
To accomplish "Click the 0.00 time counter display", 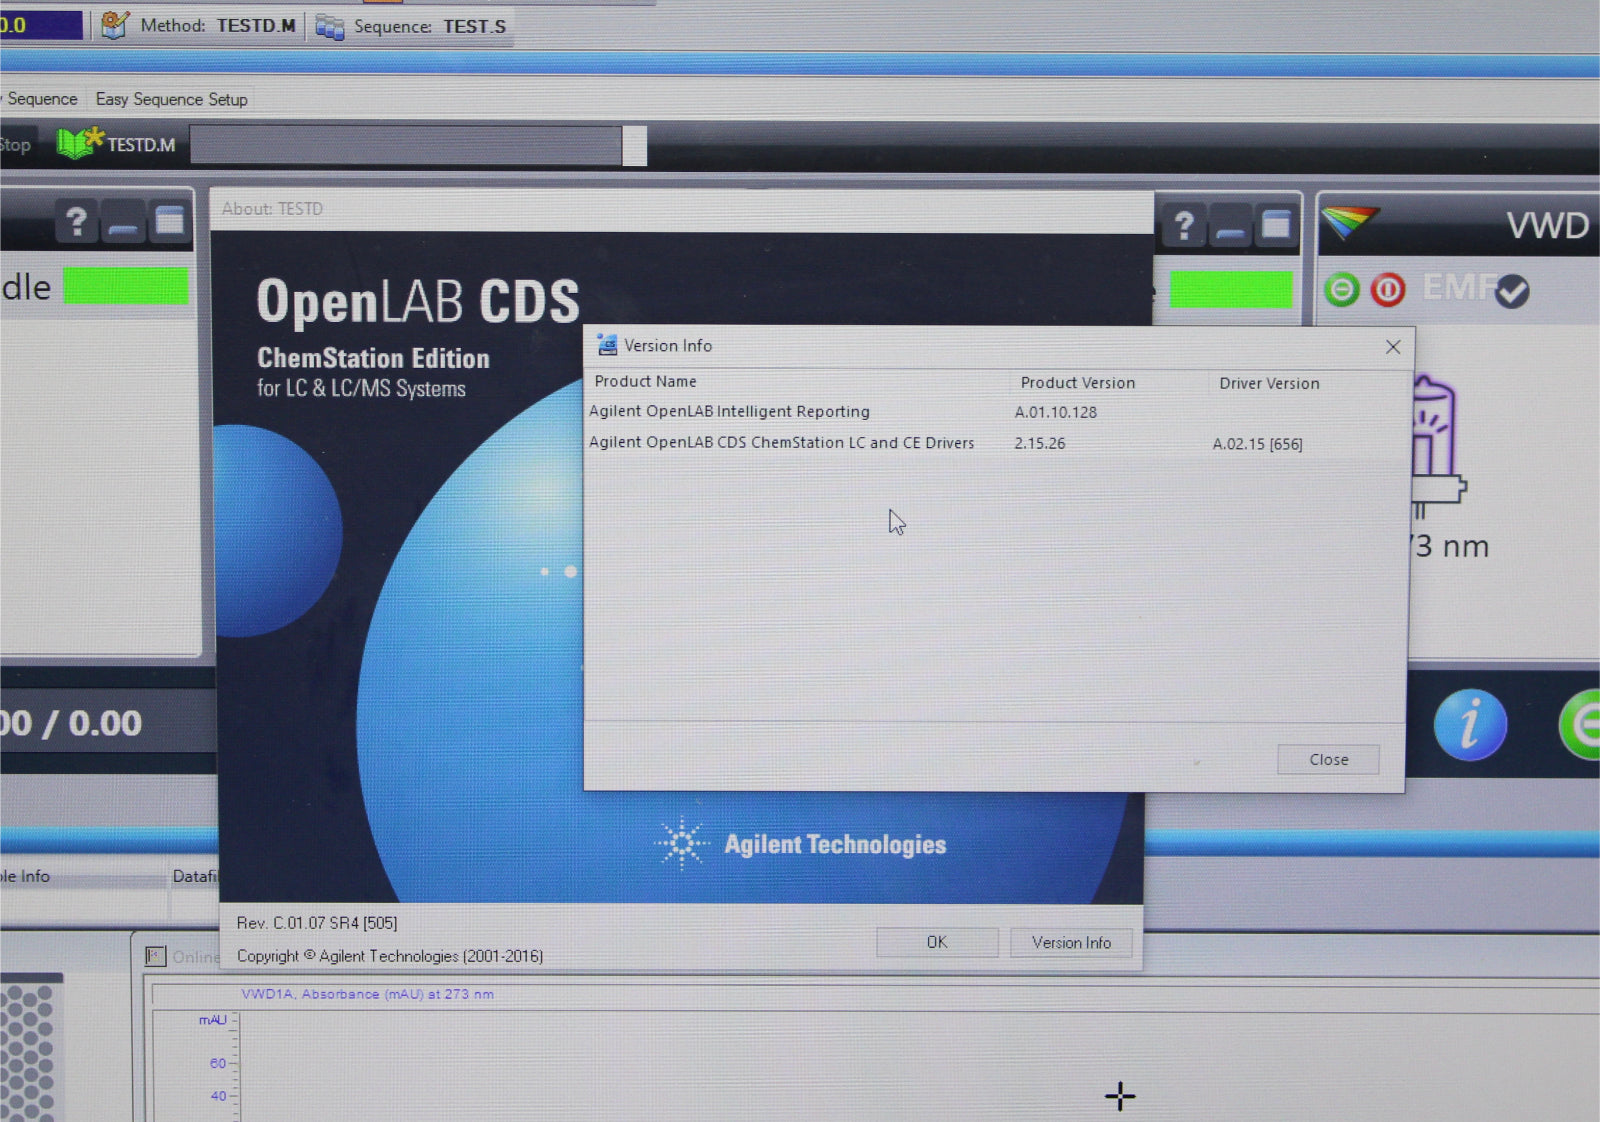I will [x=71, y=723].
